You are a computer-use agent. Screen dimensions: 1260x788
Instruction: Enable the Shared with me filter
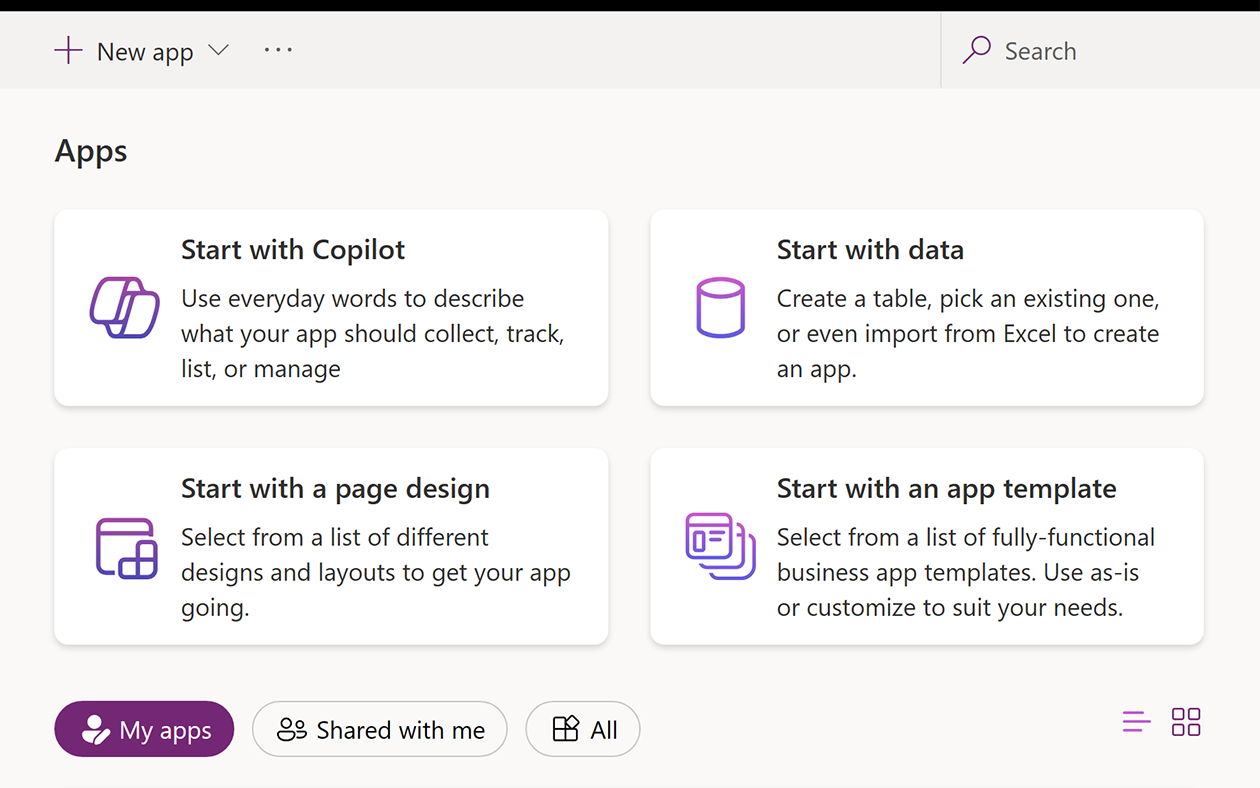point(379,729)
